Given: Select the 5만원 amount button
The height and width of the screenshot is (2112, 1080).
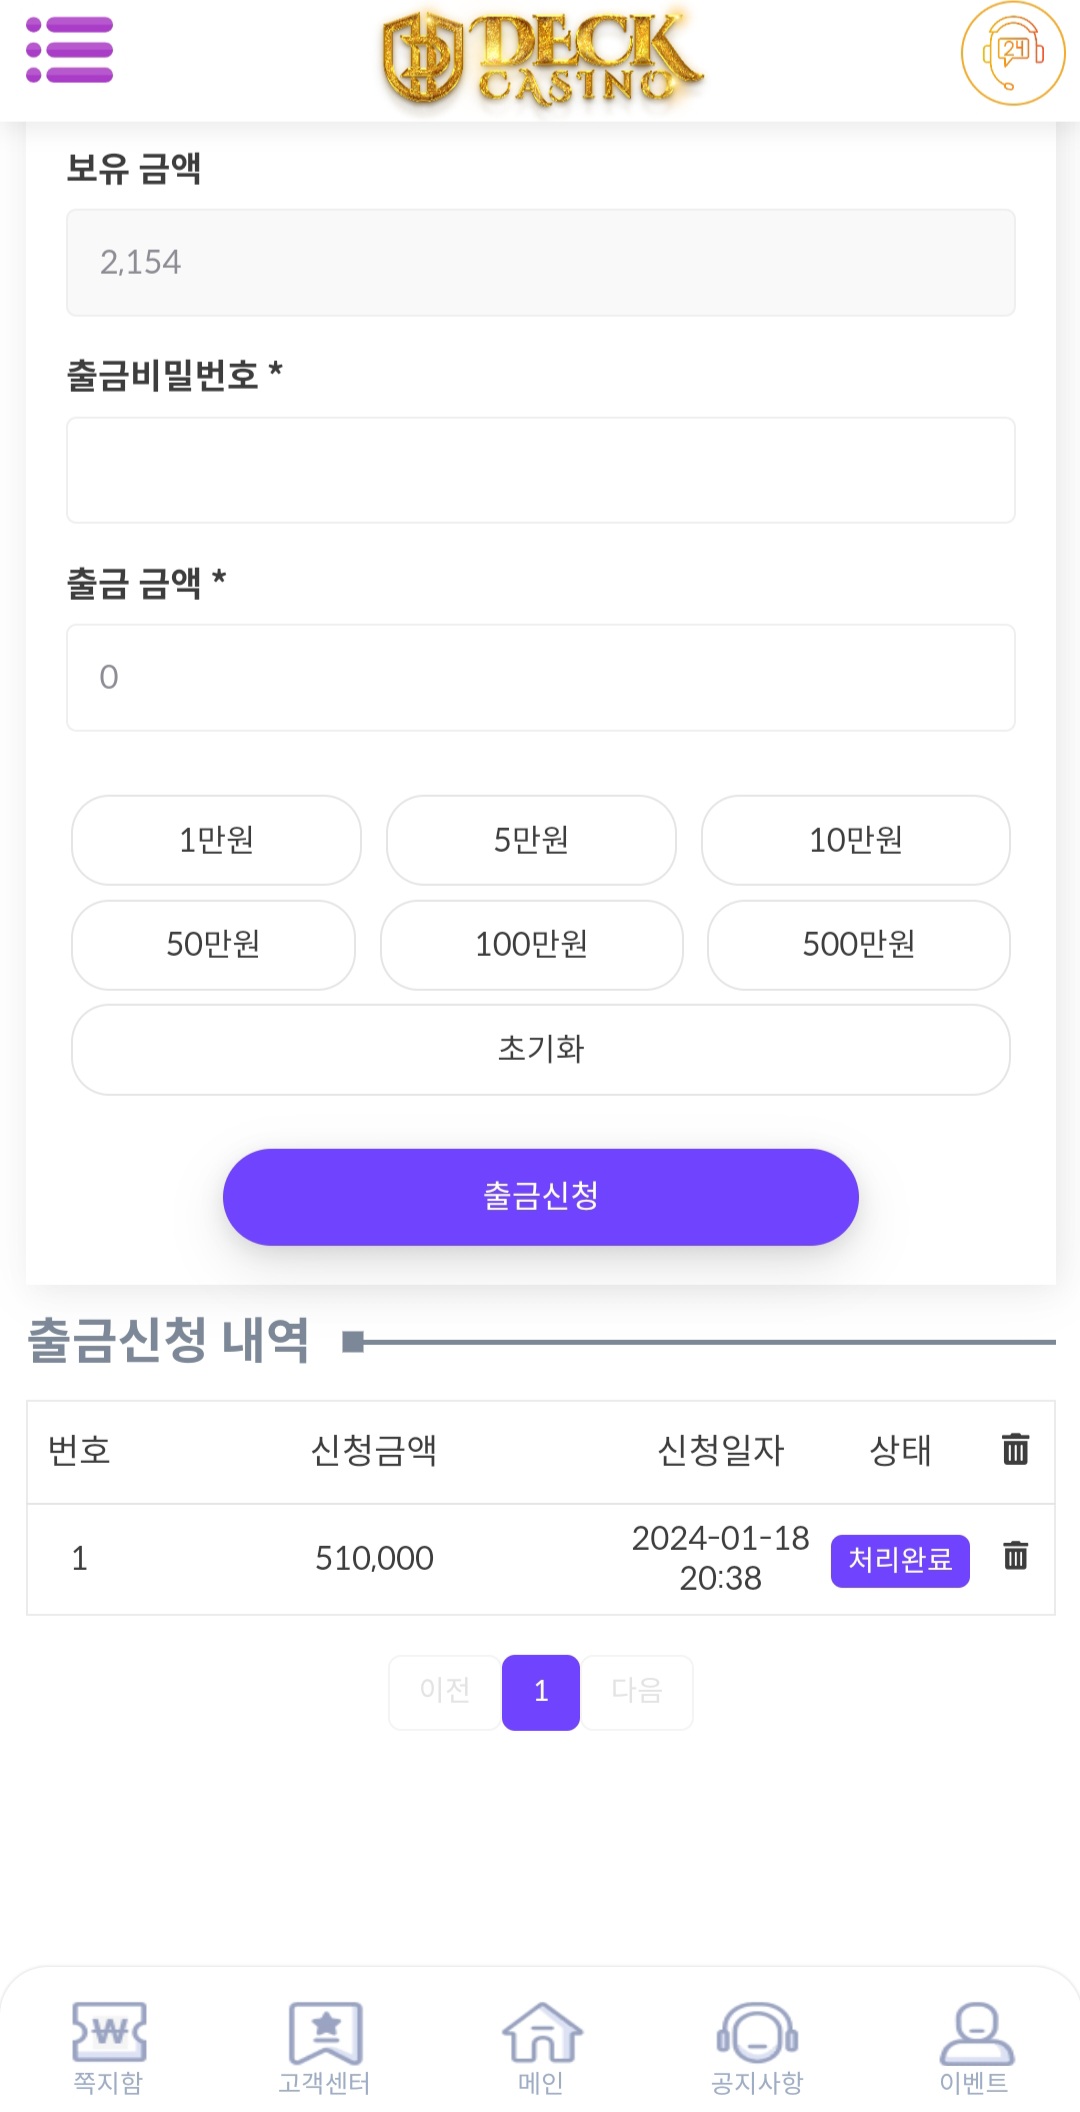Looking at the screenshot, I should 531,840.
